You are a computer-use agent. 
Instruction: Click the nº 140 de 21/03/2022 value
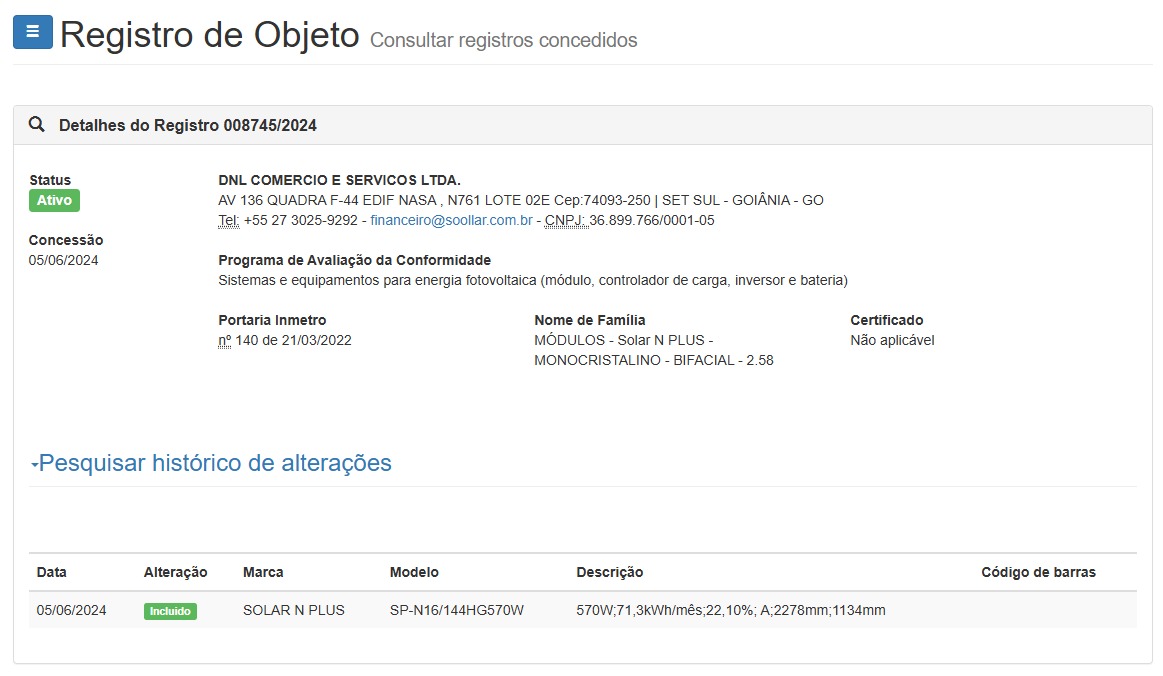(285, 341)
